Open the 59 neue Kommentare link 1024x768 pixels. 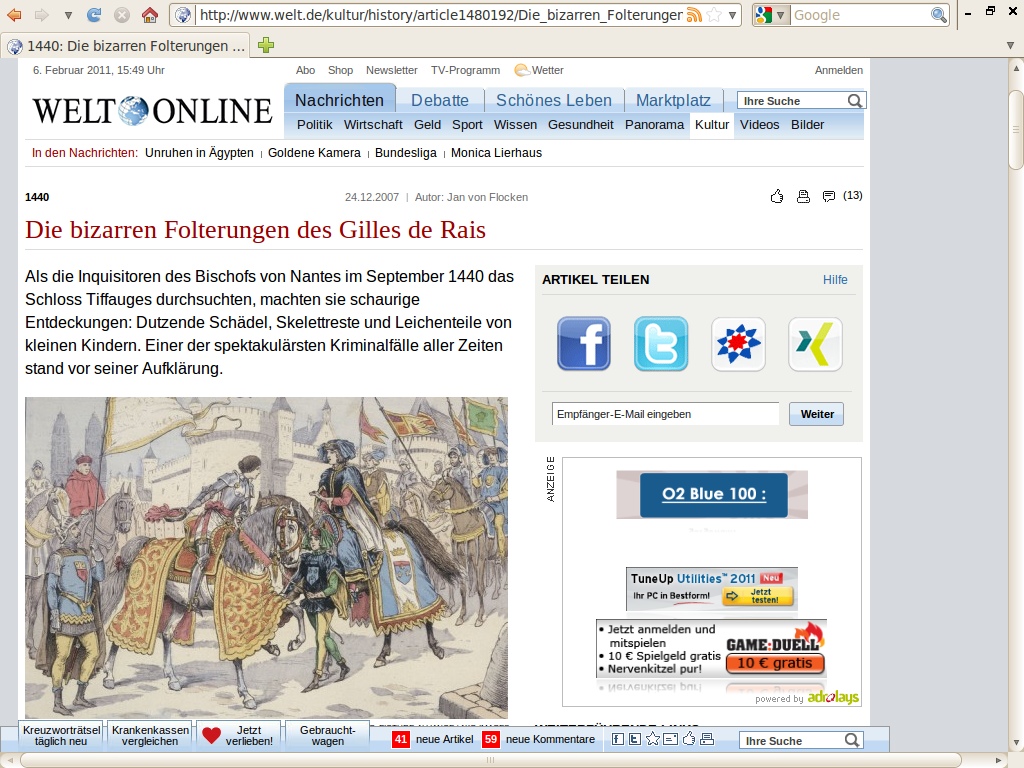(x=539, y=739)
